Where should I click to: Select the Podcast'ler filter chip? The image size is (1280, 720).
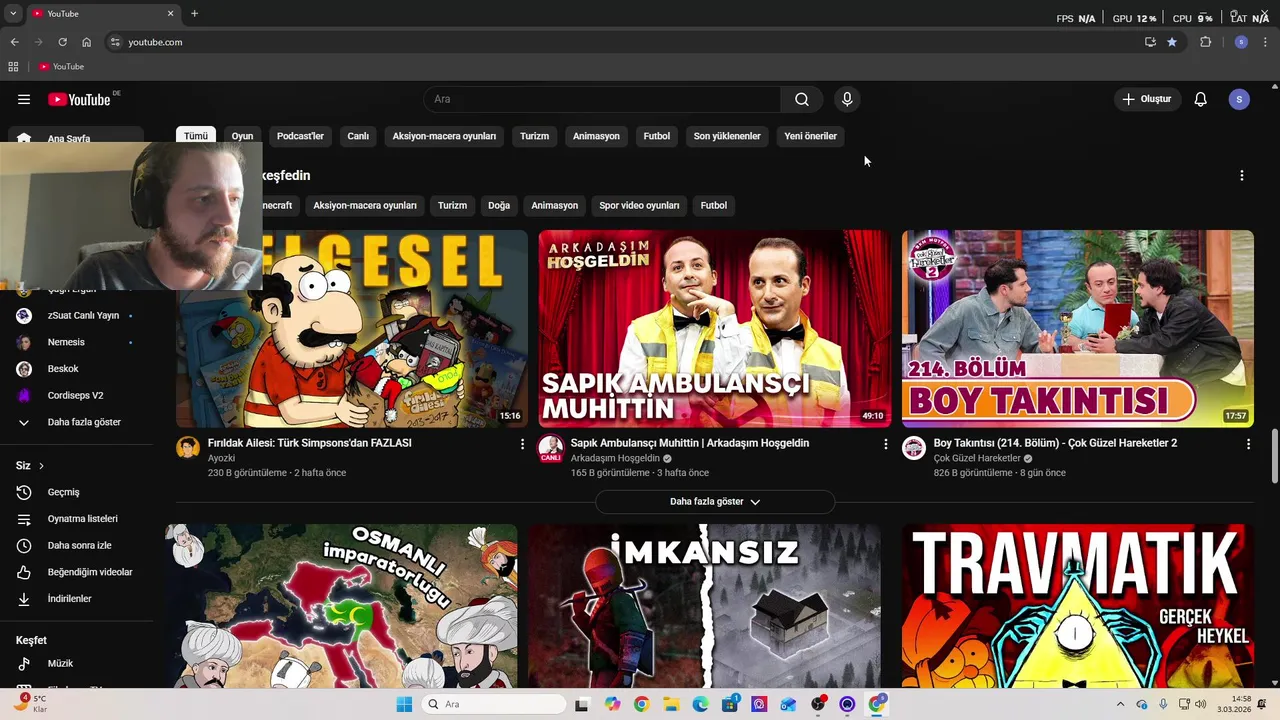point(300,136)
